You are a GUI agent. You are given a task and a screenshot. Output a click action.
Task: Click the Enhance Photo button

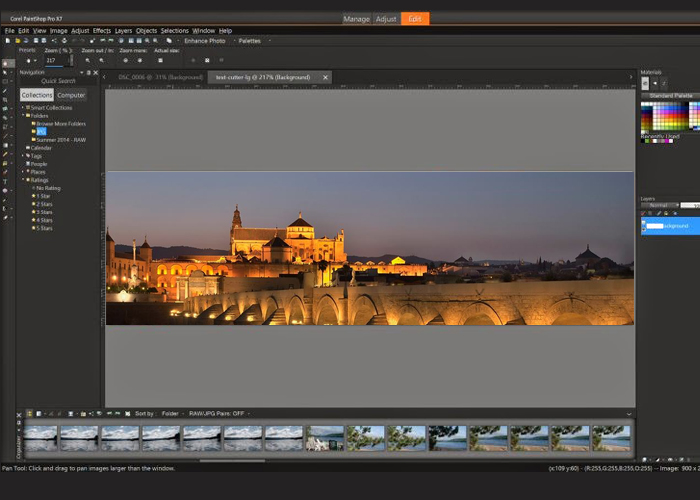pyautogui.click(x=204, y=41)
